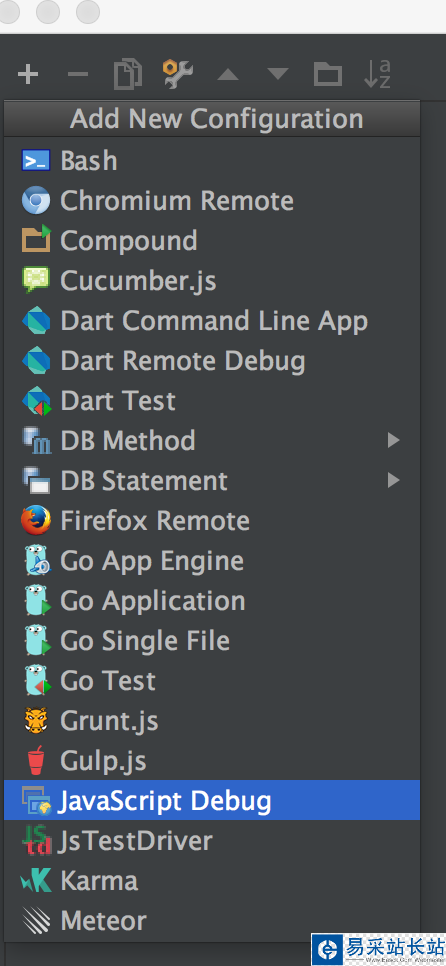This screenshot has width=446, height=966.
Task: Click the Dart Remote Debug icon
Action: [x=36, y=361]
